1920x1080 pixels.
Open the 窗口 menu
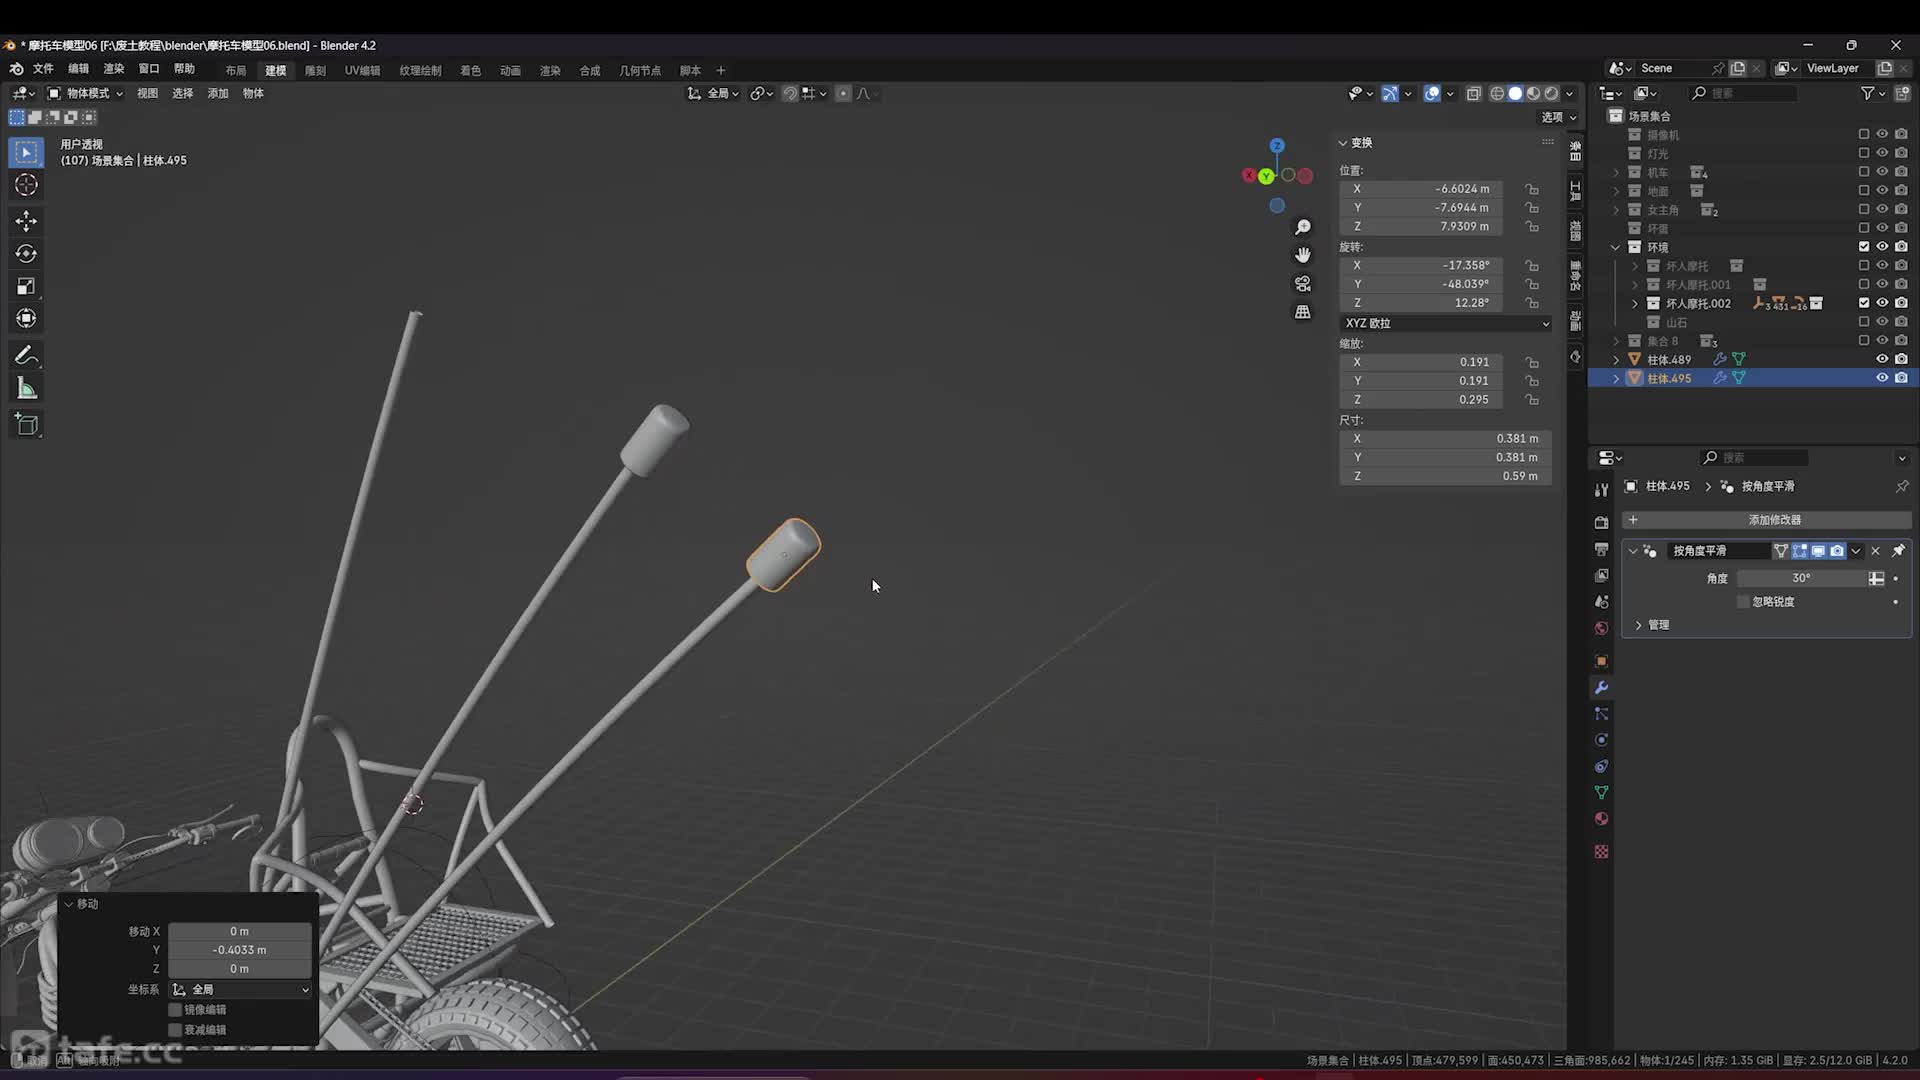[149, 69]
